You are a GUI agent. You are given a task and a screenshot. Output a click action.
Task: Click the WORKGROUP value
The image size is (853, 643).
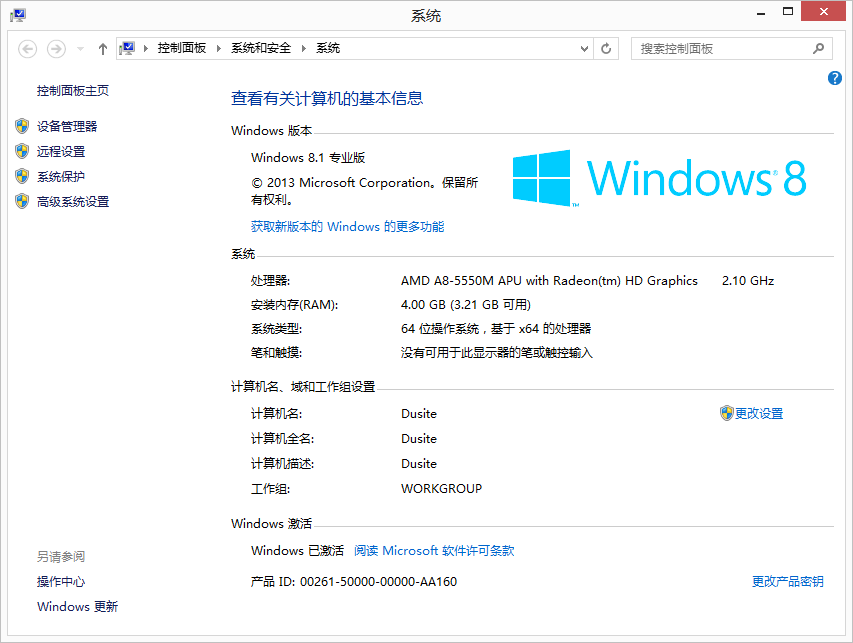[442, 489]
